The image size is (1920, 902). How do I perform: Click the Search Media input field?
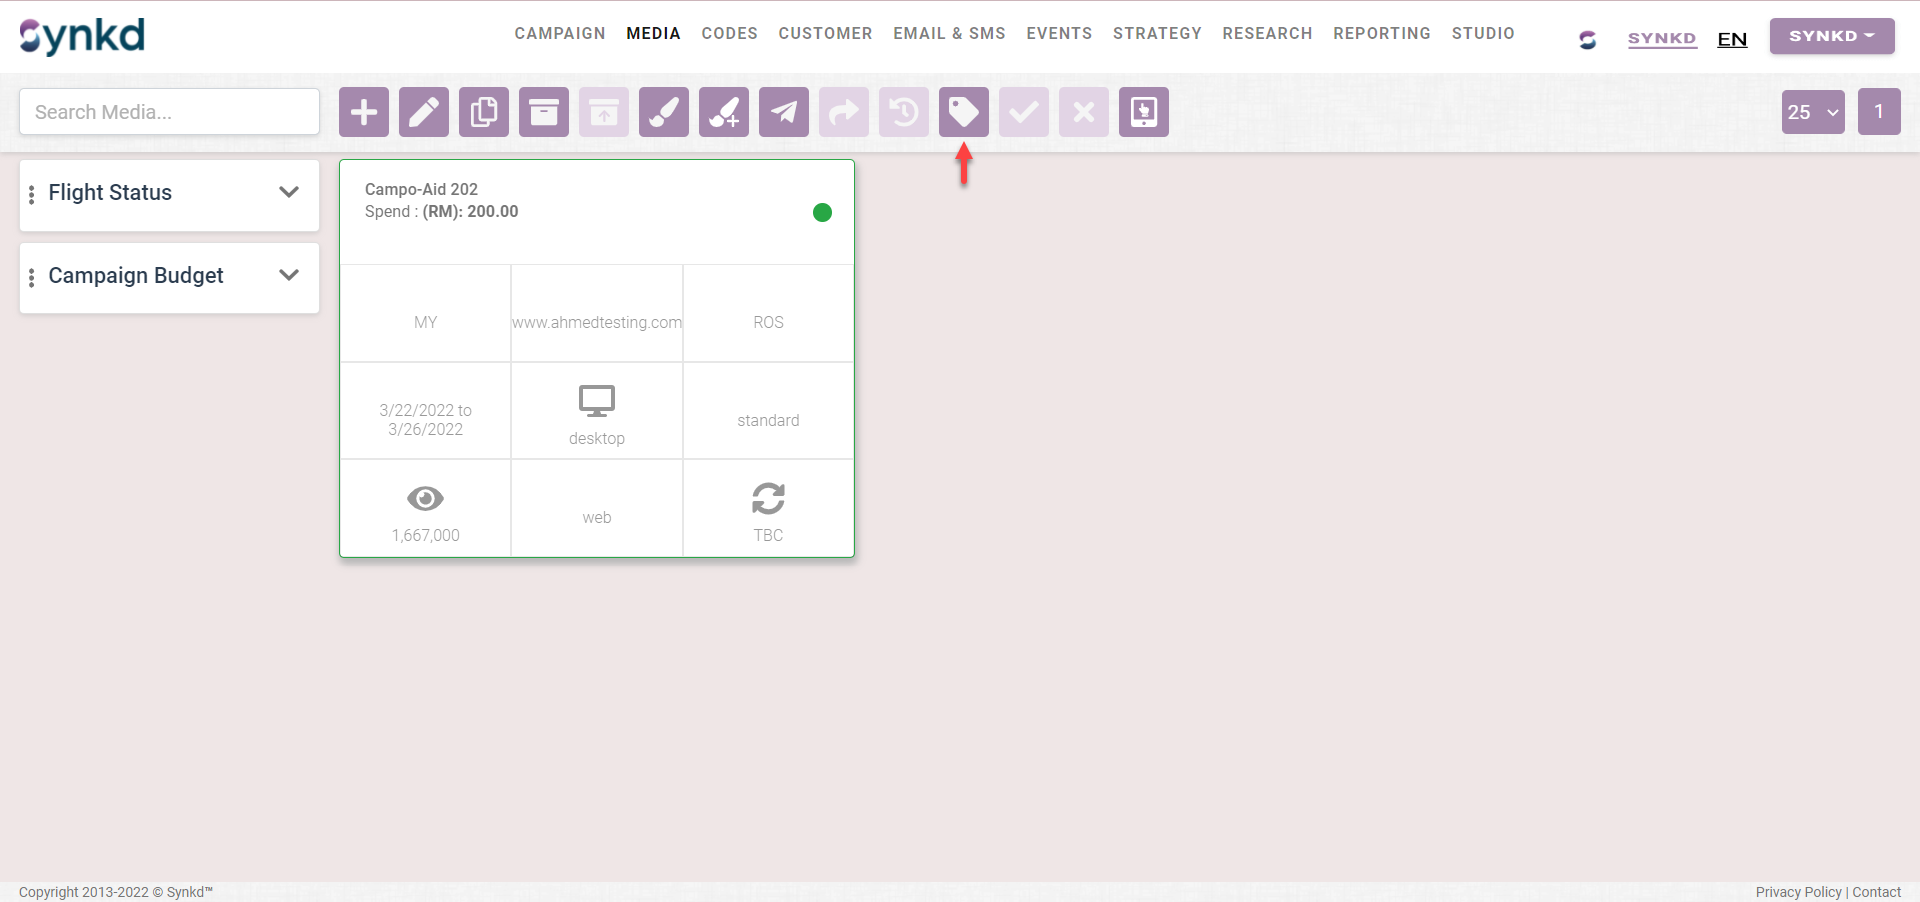[x=169, y=112]
